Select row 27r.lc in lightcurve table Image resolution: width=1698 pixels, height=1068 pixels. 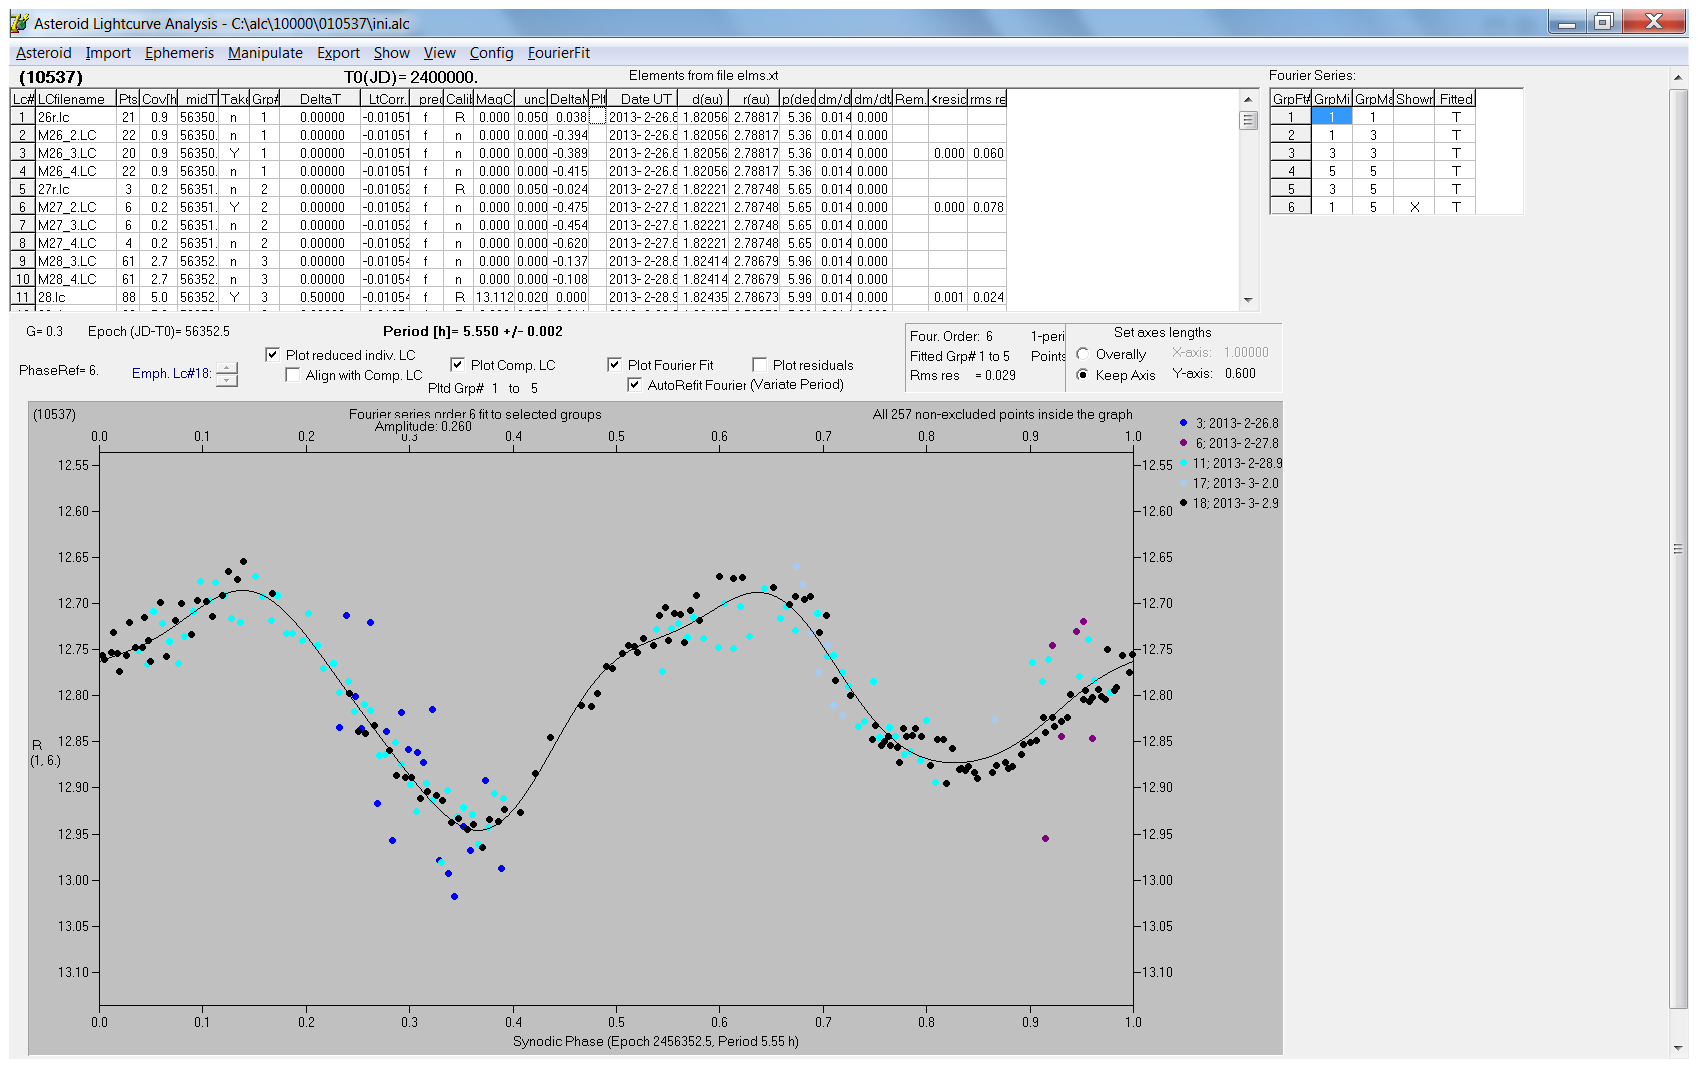pos(508,189)
